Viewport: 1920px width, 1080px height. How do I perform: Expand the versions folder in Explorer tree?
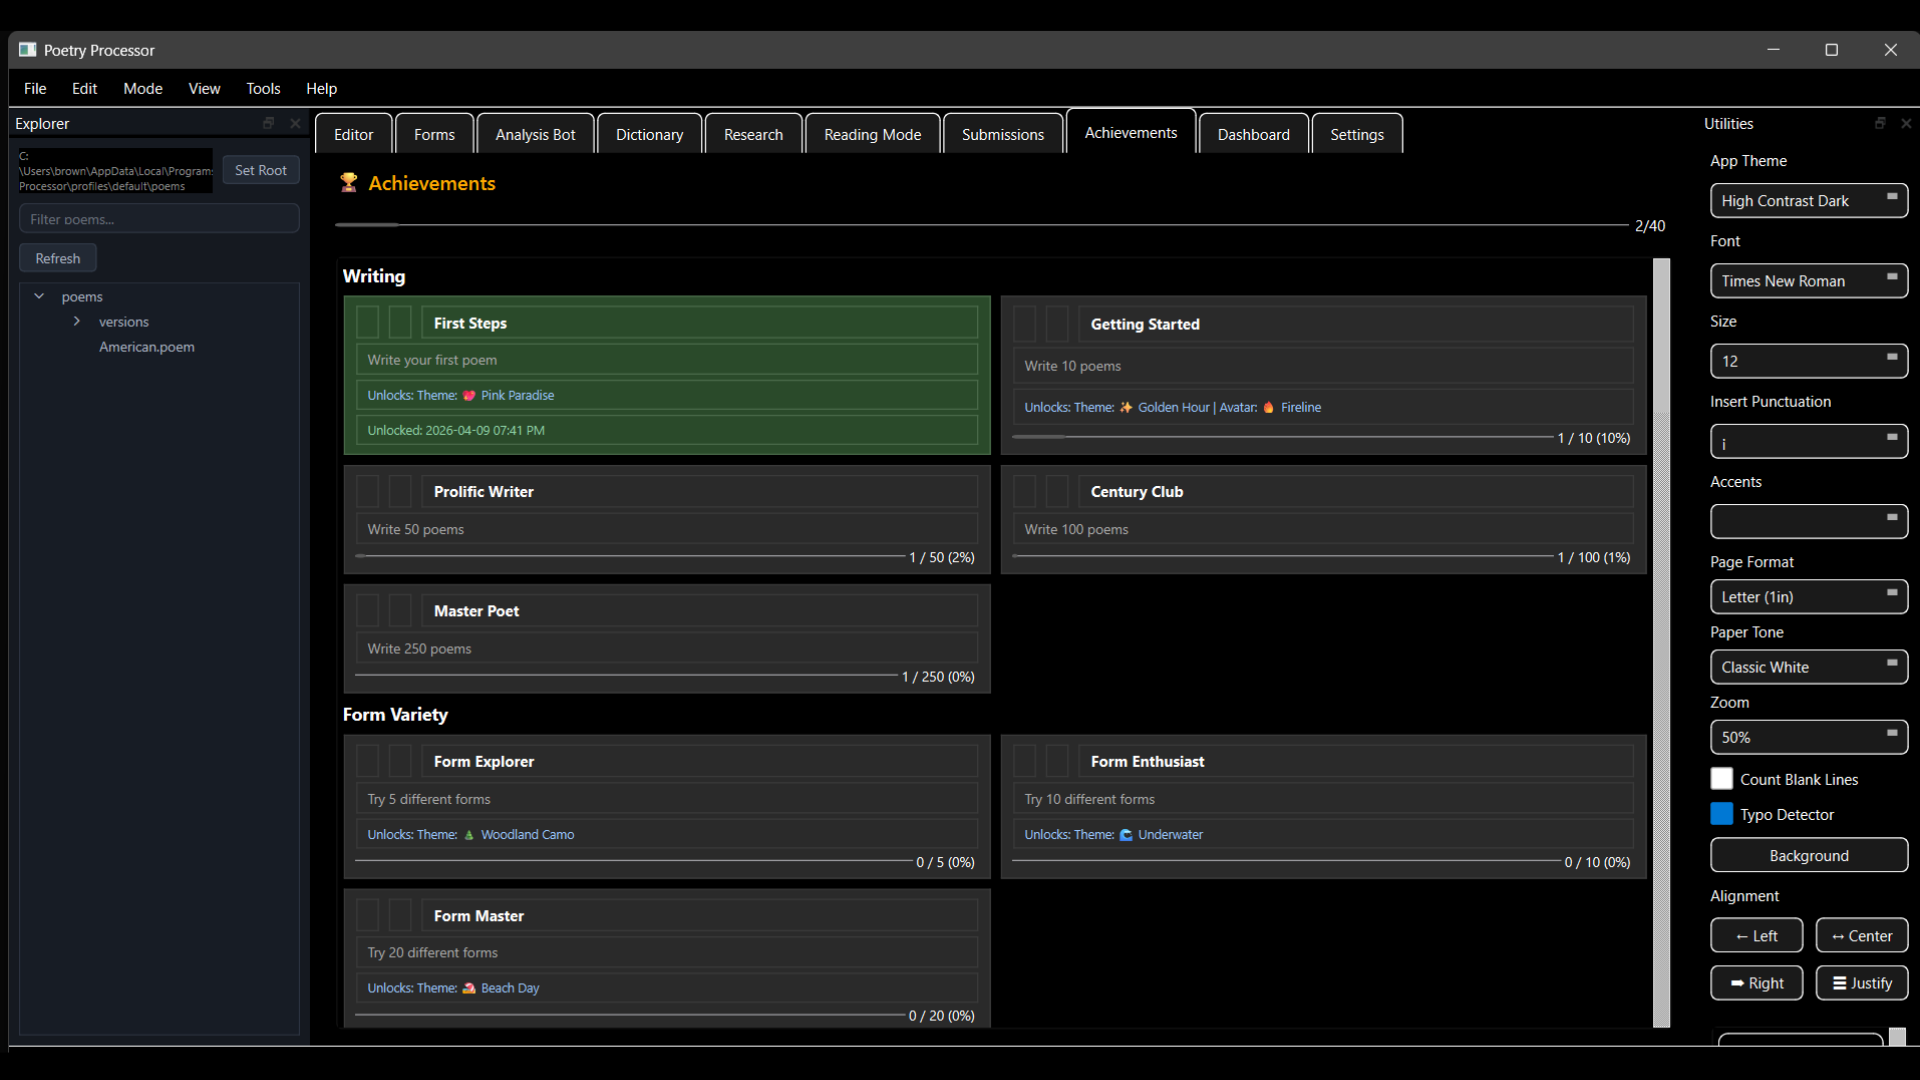[77, 321]
